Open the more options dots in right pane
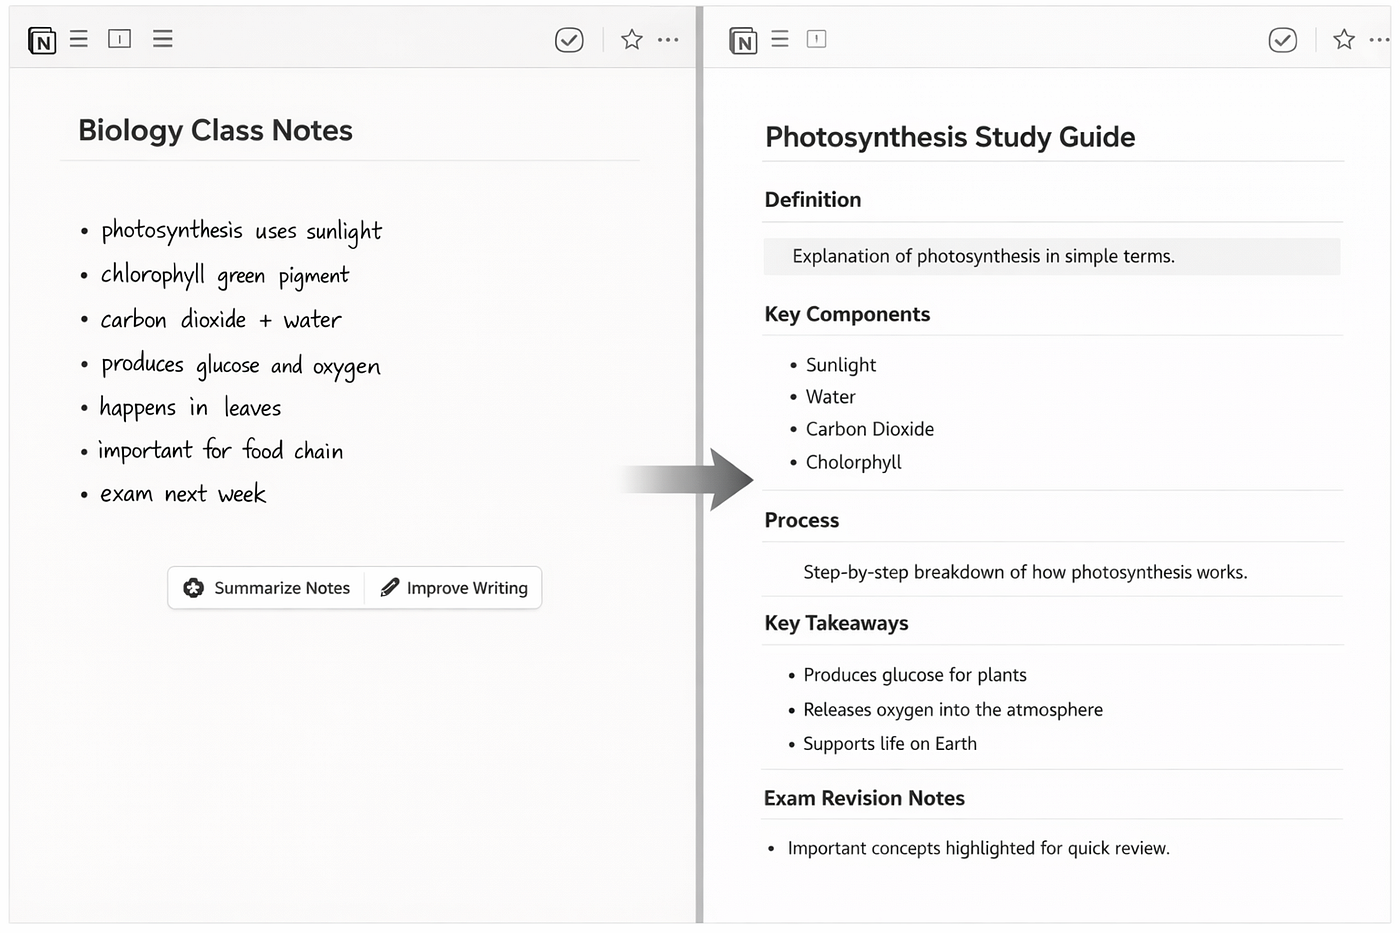This screenshot has width=1400, height=933. pyautogui.click(x=1380, y=40)
